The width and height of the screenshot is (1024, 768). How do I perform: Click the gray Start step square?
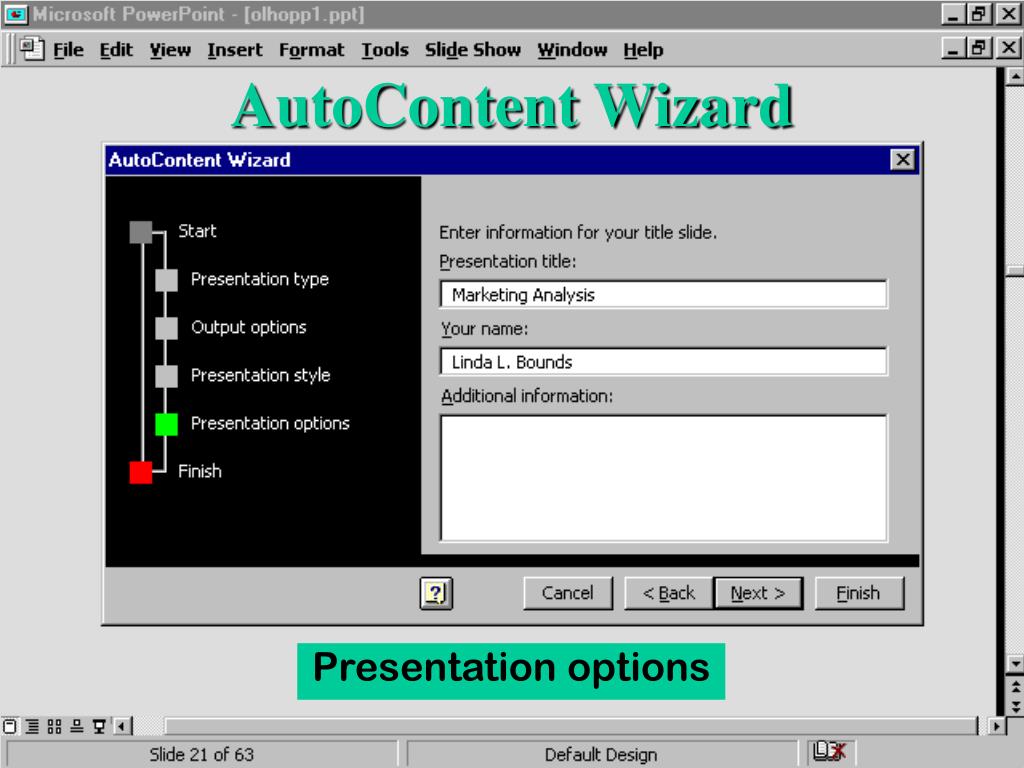pyautogui.click(x=140, y=232)
